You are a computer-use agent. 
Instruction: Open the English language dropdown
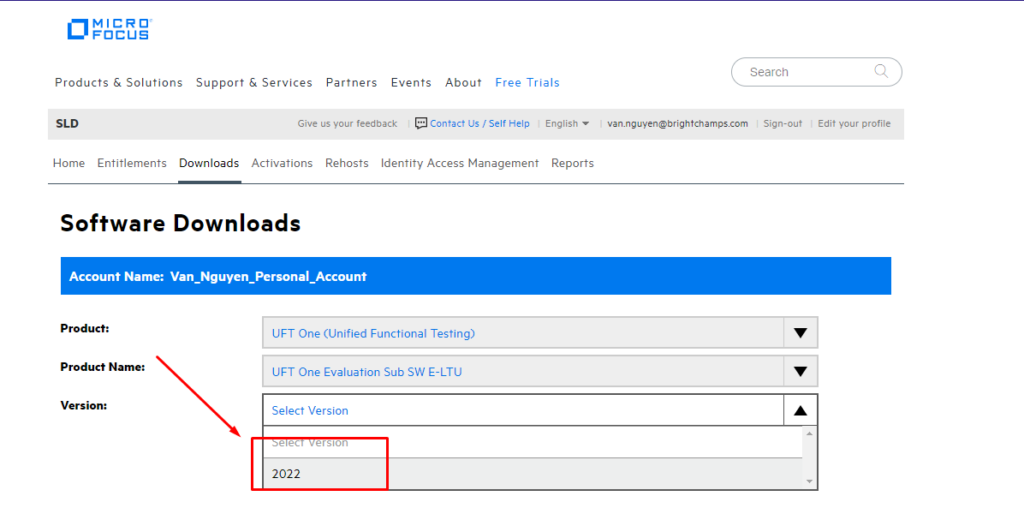click(567, 123)
